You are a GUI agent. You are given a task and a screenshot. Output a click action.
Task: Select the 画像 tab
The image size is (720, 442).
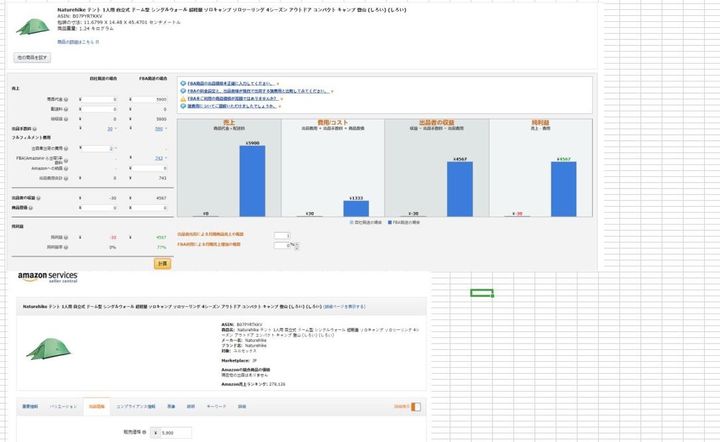170,407
